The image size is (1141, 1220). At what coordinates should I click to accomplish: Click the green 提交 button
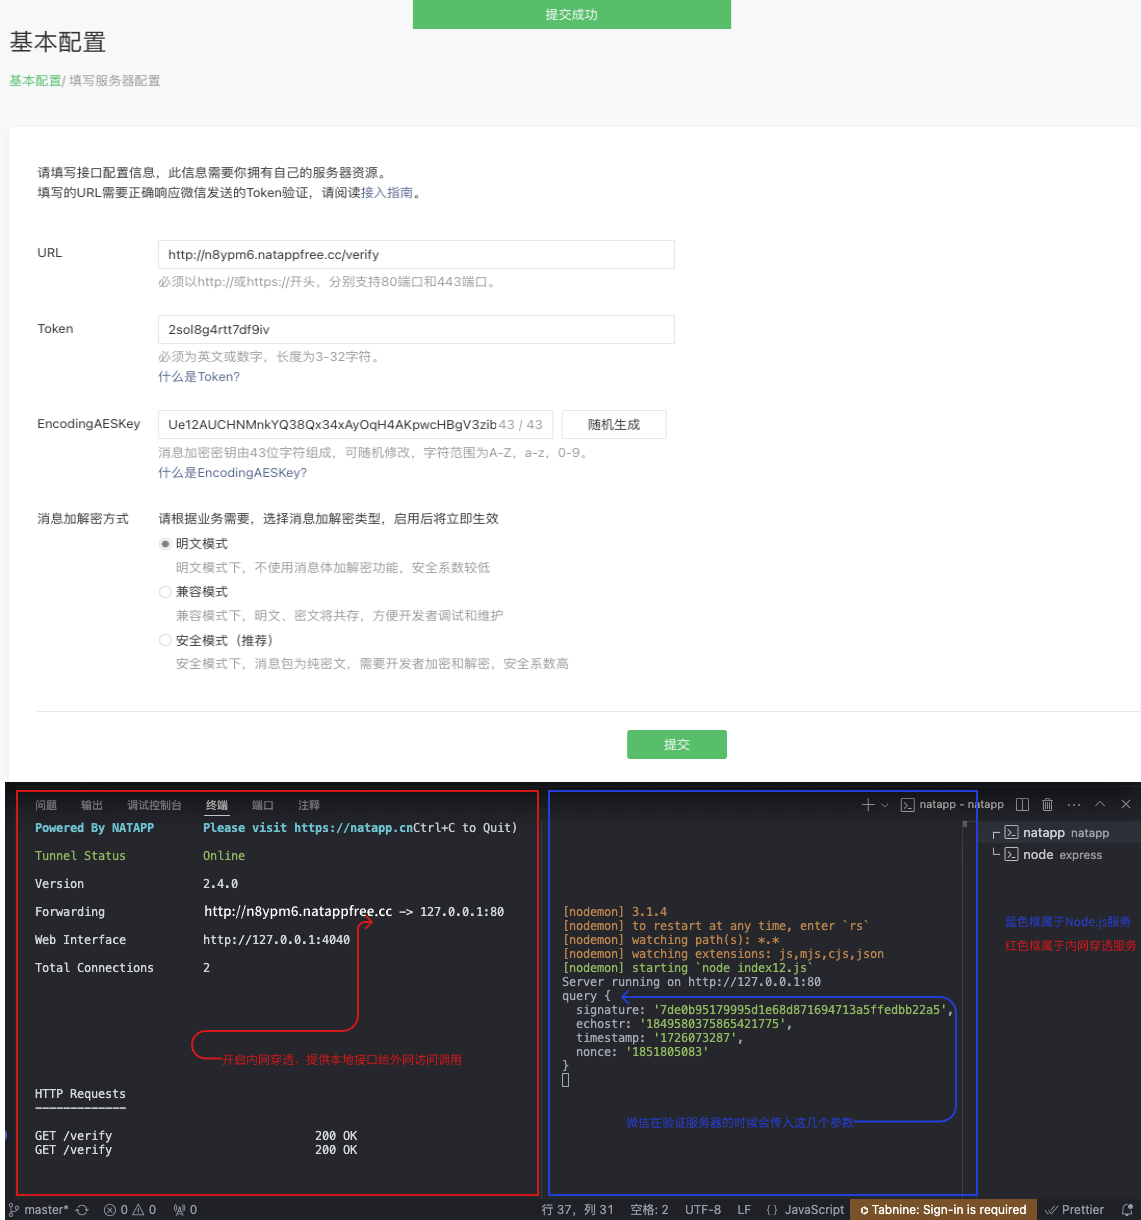(677, 745)
